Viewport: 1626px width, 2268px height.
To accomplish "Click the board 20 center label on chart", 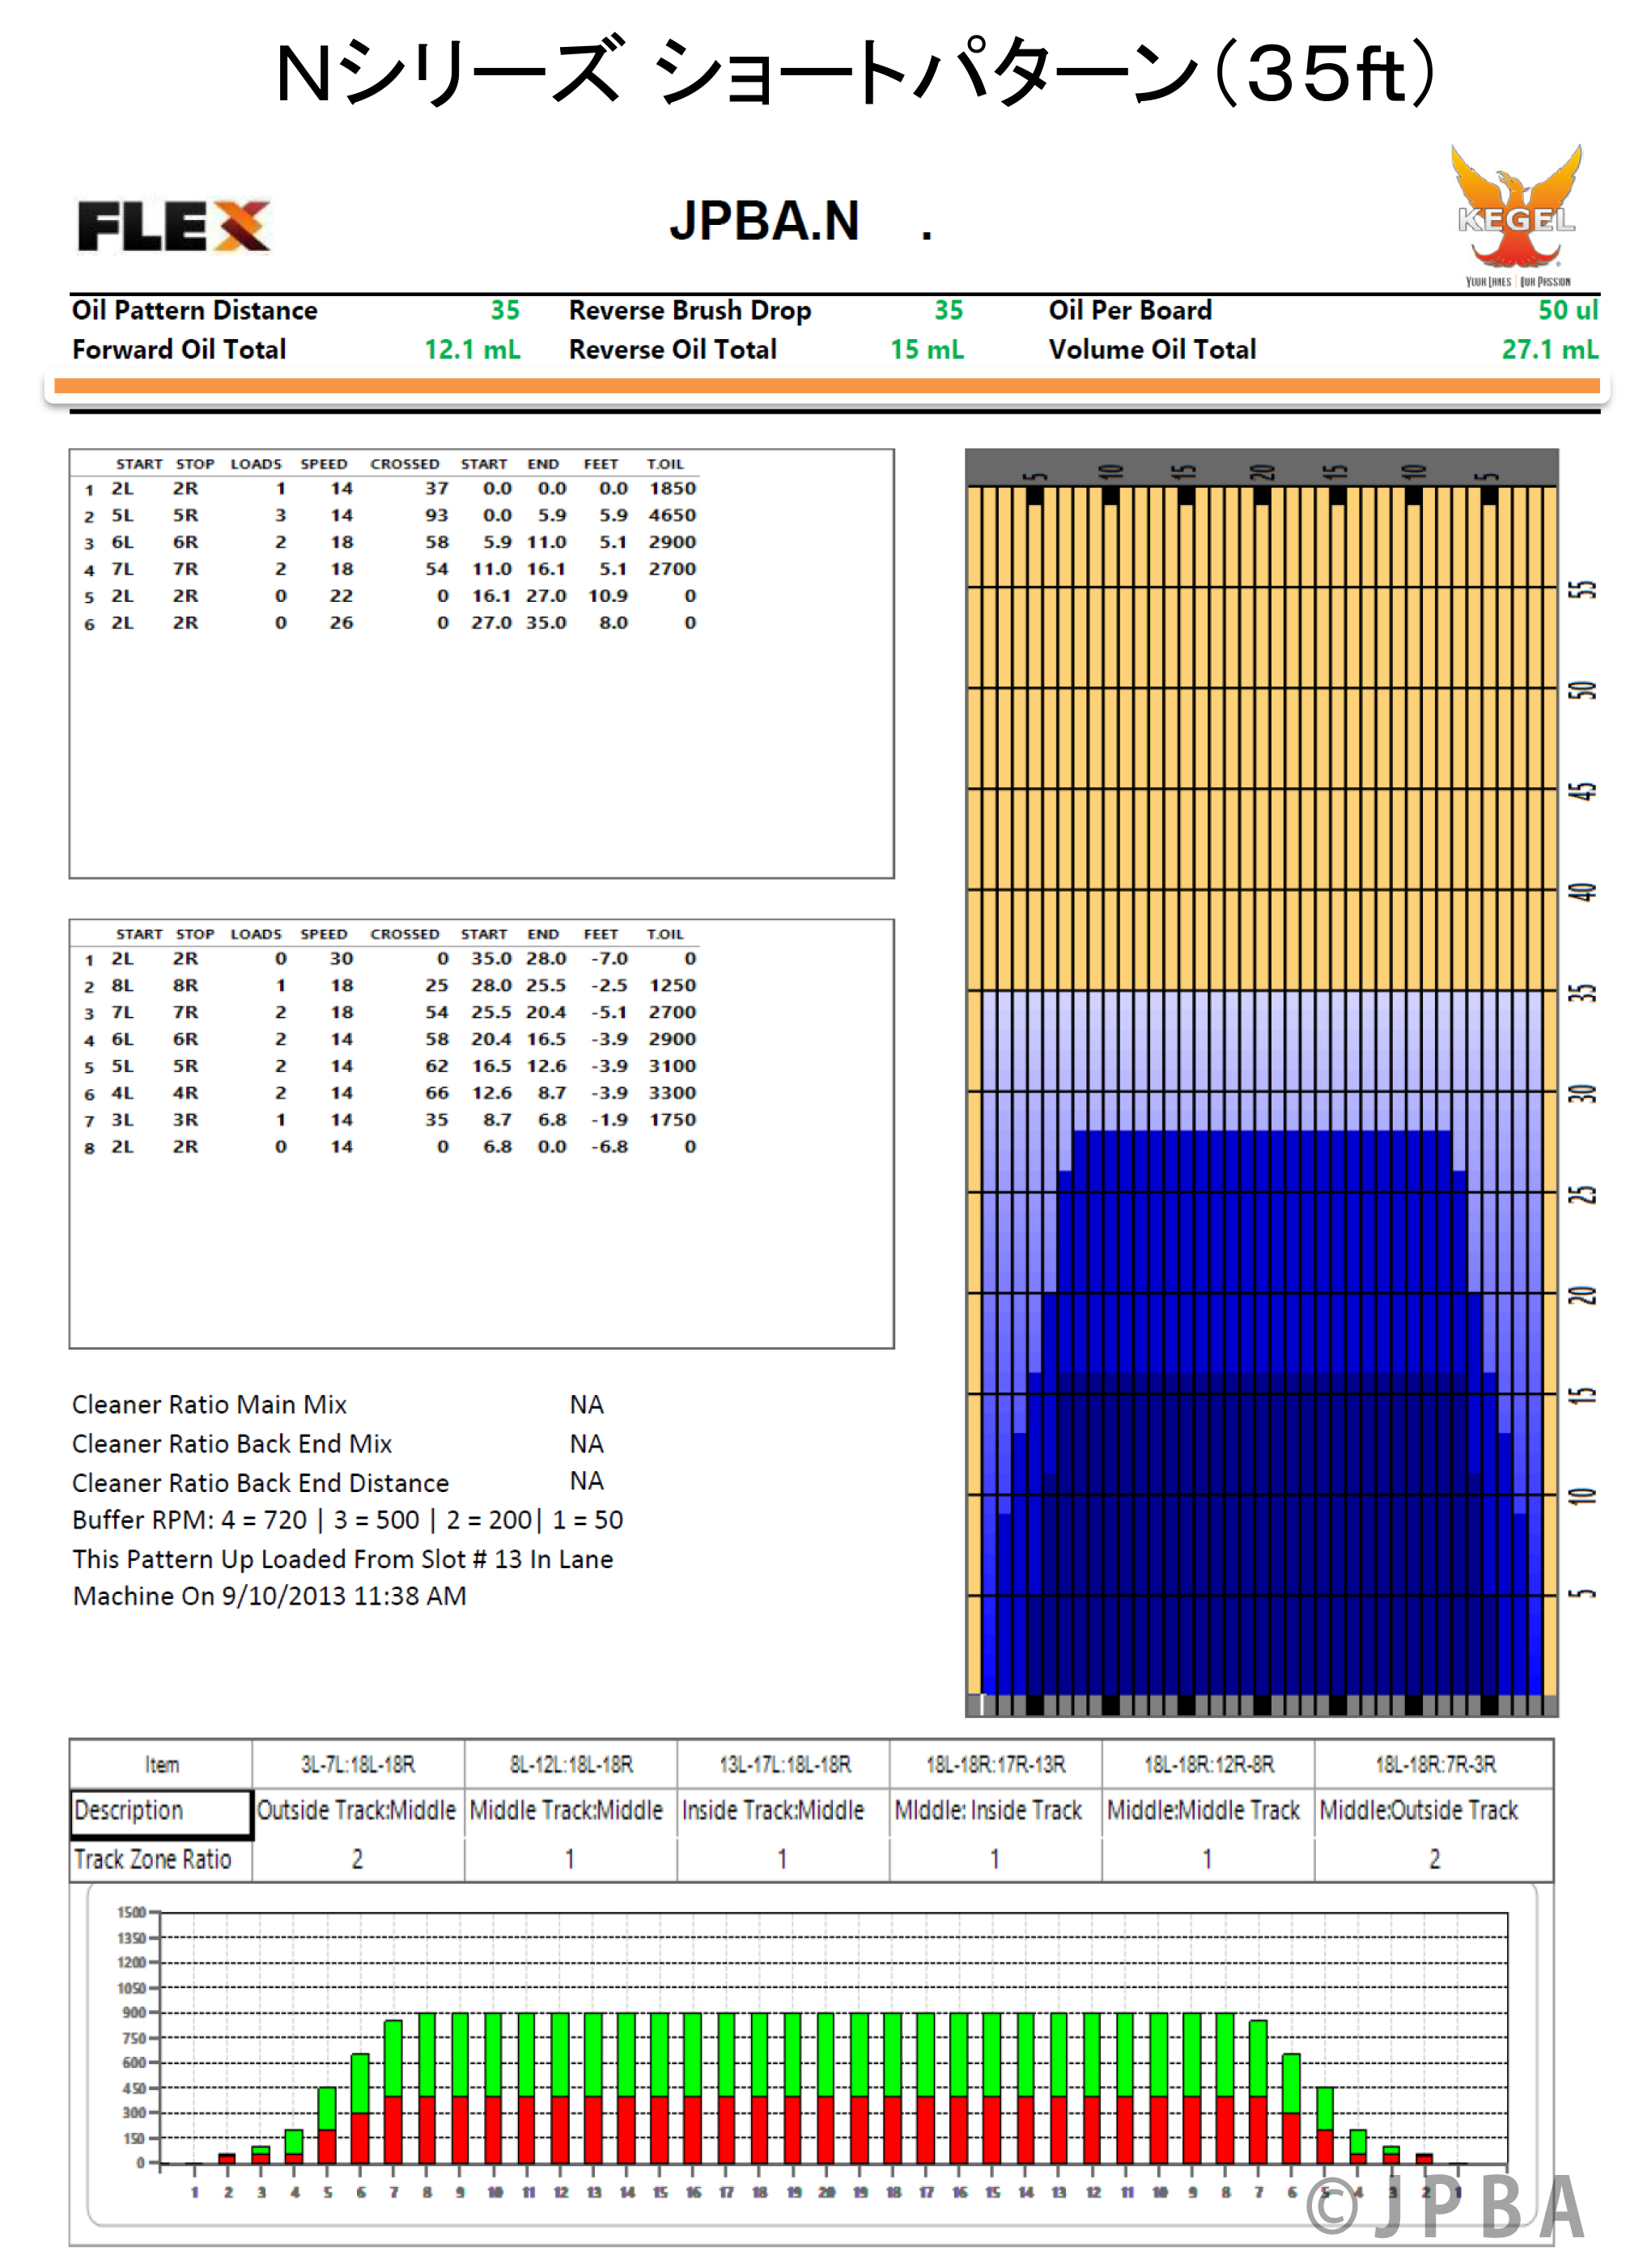I will click(826, 2192).
